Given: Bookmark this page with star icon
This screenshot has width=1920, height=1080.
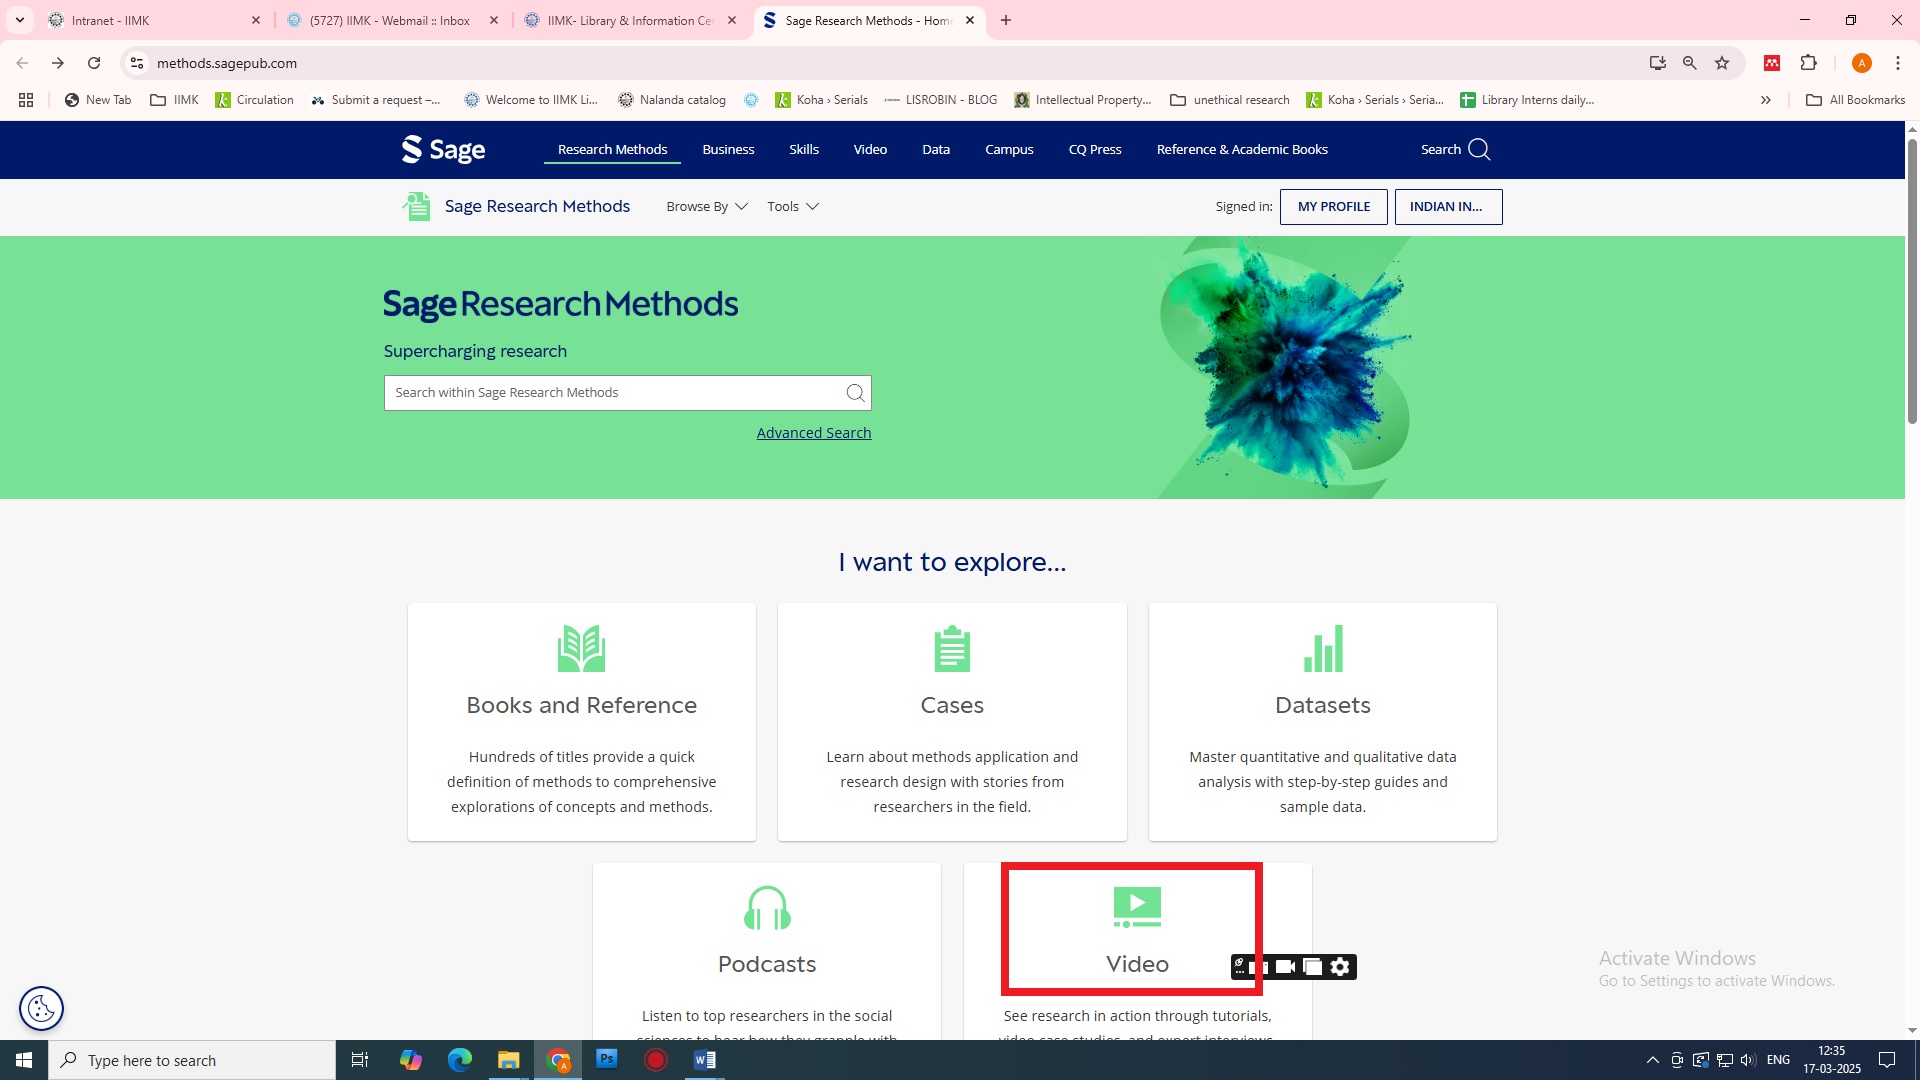Looking at the screenshot, I should point(1722,63).
